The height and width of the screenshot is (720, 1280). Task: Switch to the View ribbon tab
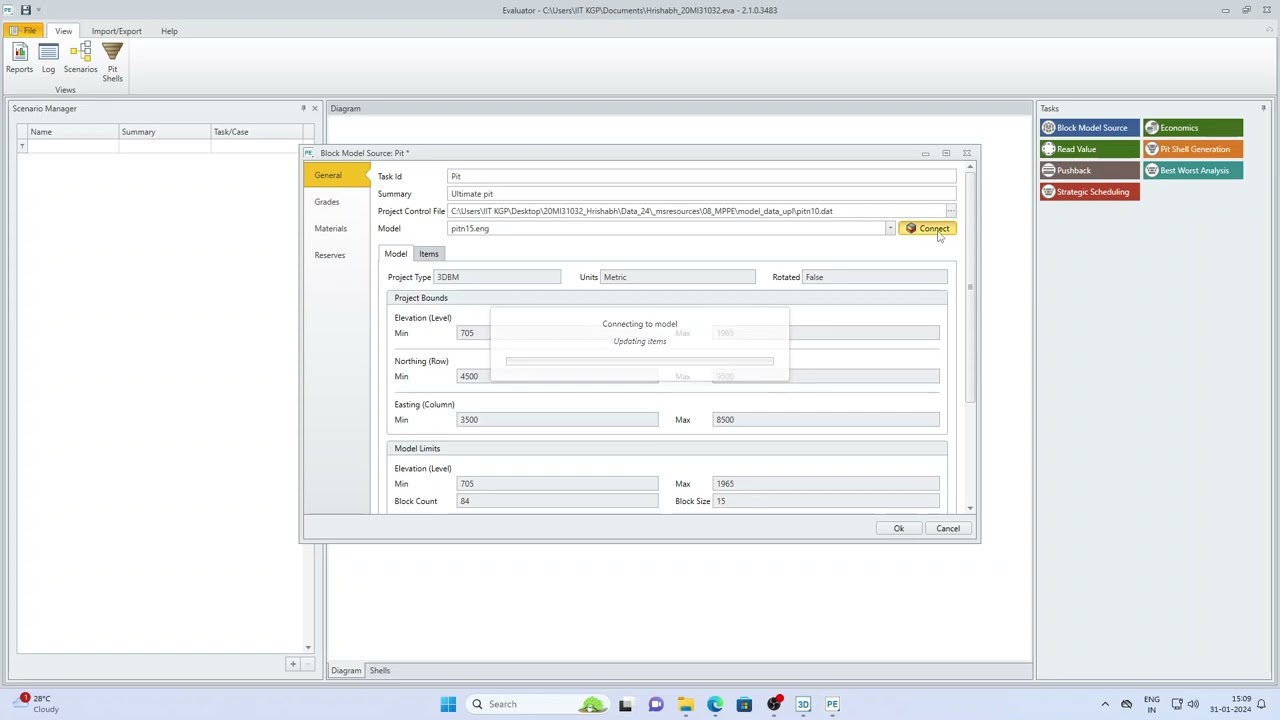tap(63, 31)
